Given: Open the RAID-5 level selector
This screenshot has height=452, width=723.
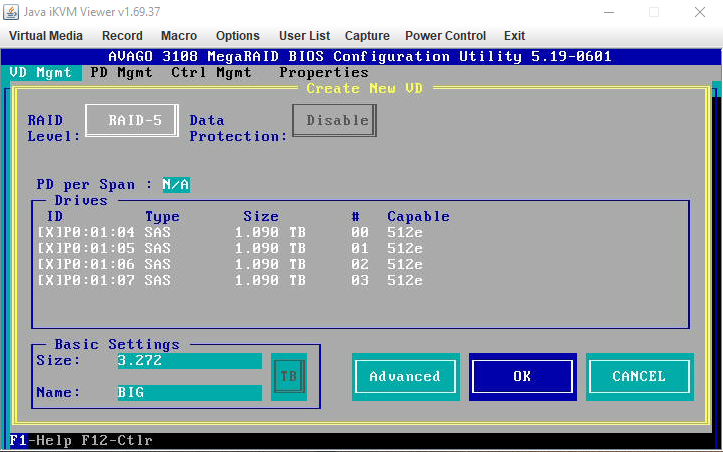Looking at the screenshot, I should 132,120.
